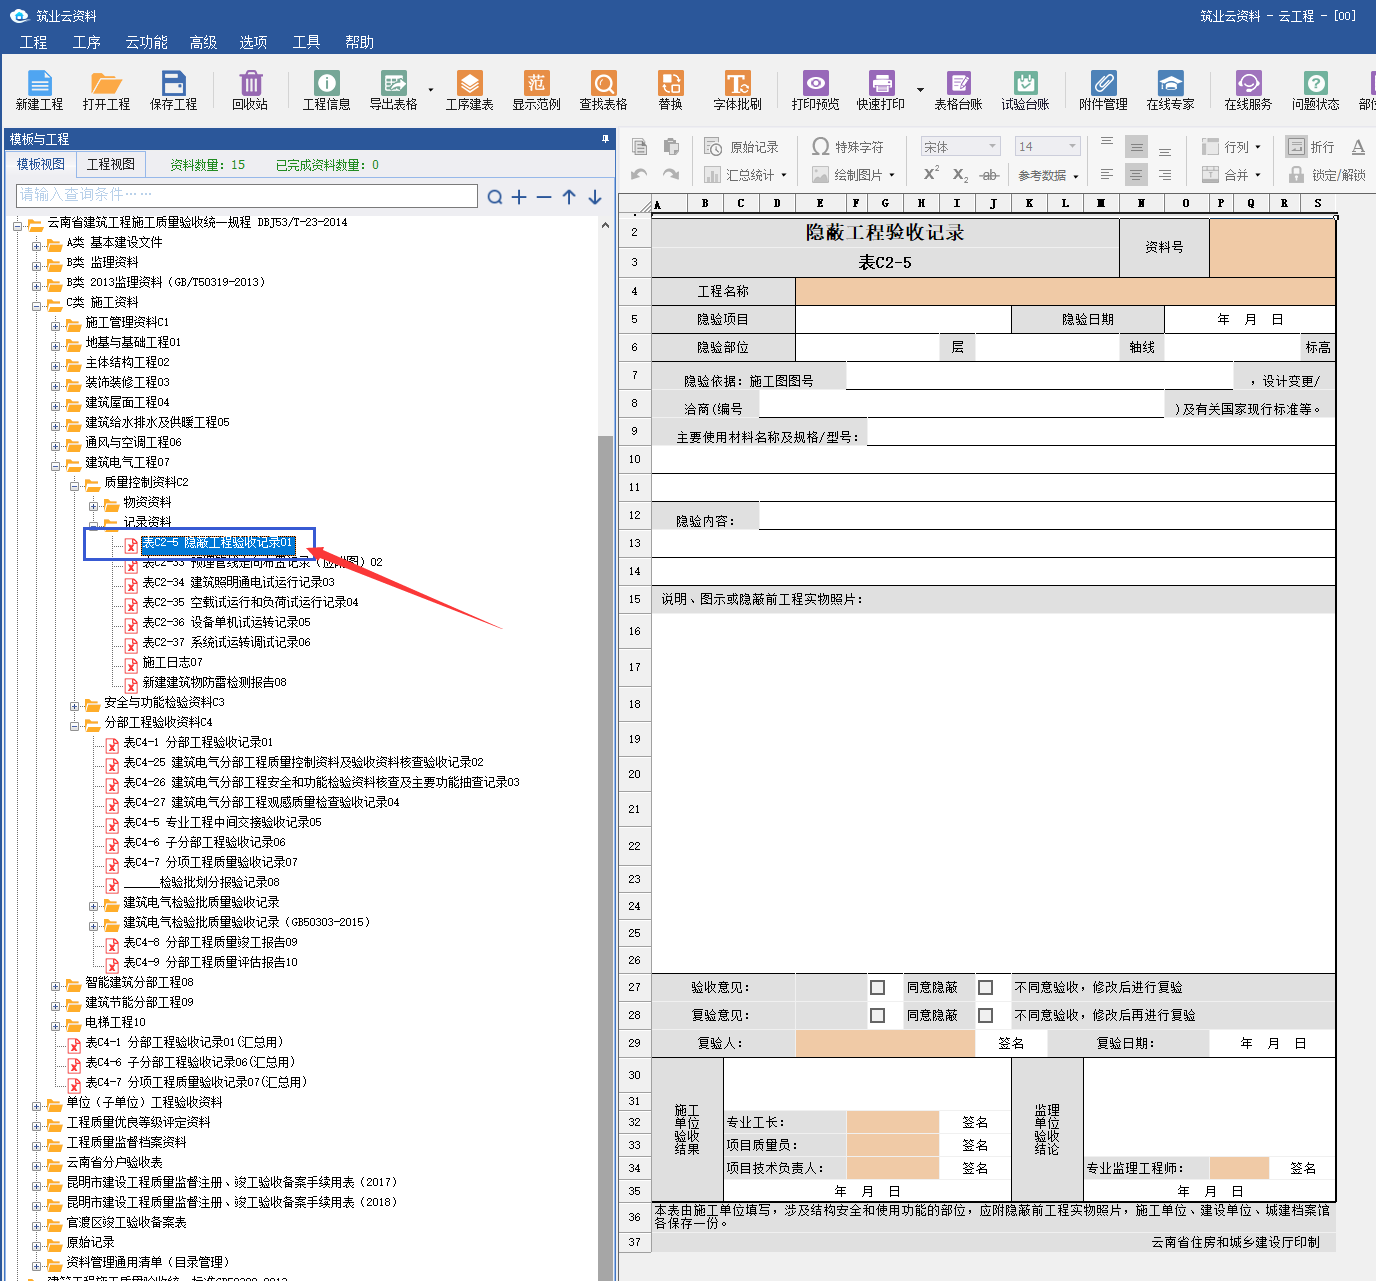The height and width of the screenshot is (1281, 1376).
Task: Open the 工程 menu
Action: [33, 42]
